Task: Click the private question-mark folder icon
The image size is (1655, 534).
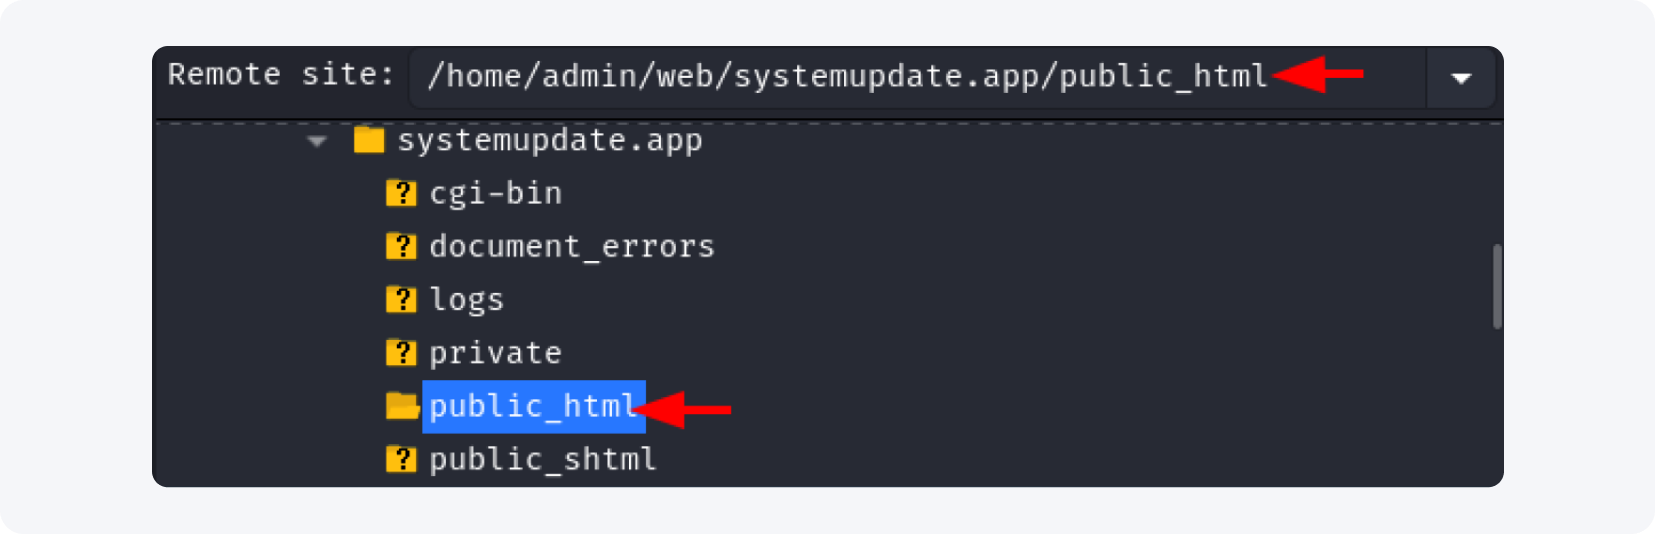Action: [x=401, y=352]
